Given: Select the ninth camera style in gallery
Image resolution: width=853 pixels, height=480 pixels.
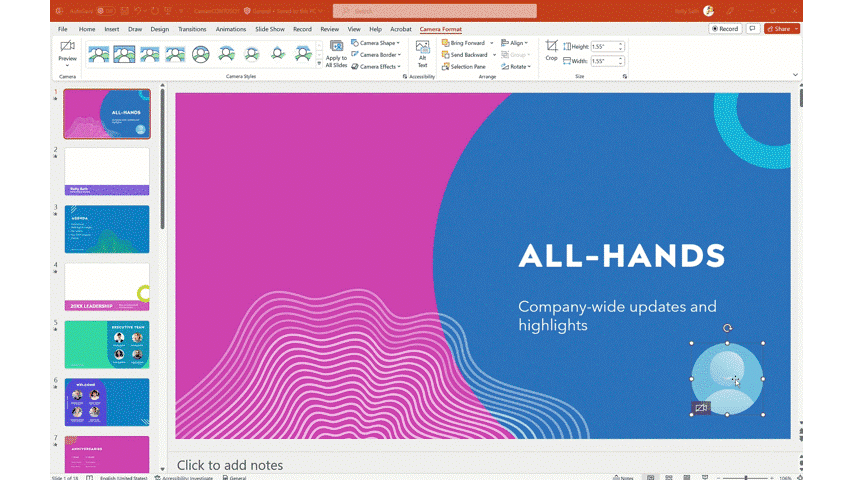Looking at the screenshot, I should (303, 54).
